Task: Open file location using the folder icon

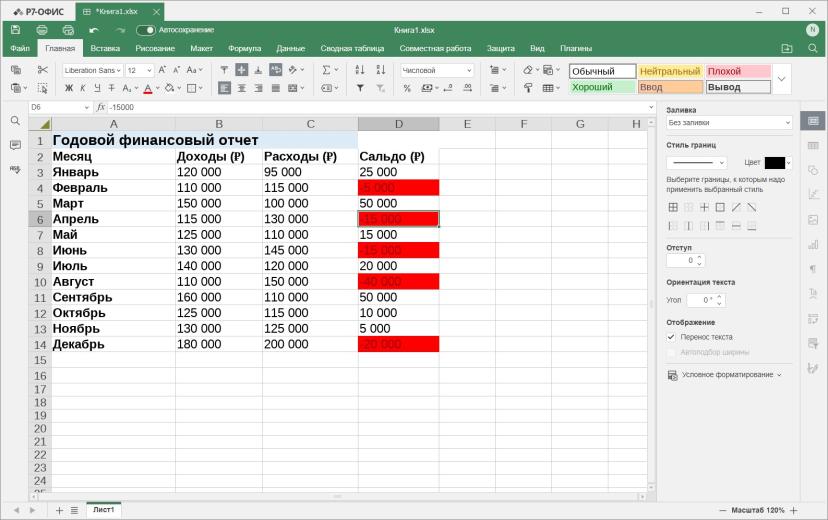Action: pos(787,48)
